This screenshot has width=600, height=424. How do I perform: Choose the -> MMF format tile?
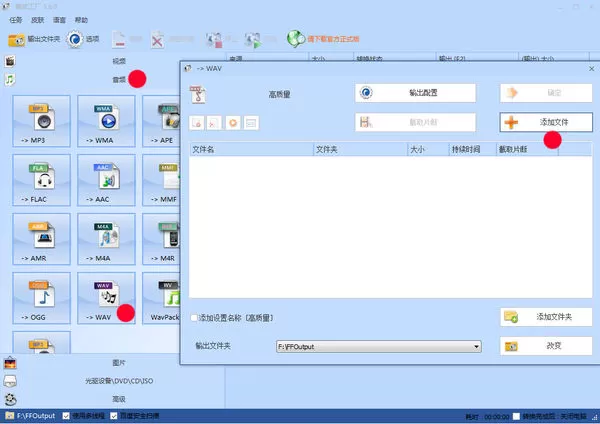pyautogui.click(x=161, y=180)
